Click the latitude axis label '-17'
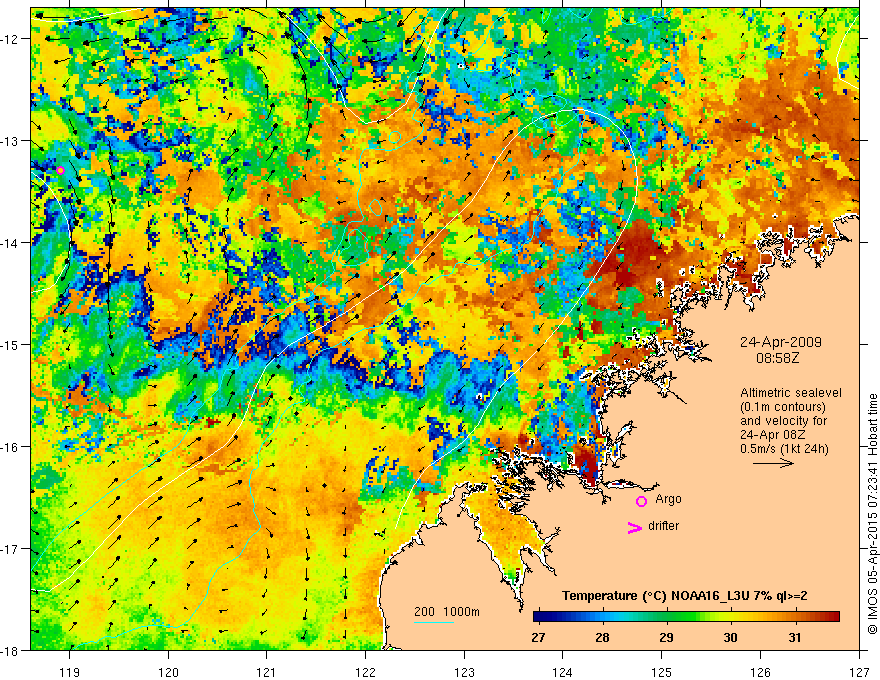Viewport: 880px width, 680px height. coord(11,549)
